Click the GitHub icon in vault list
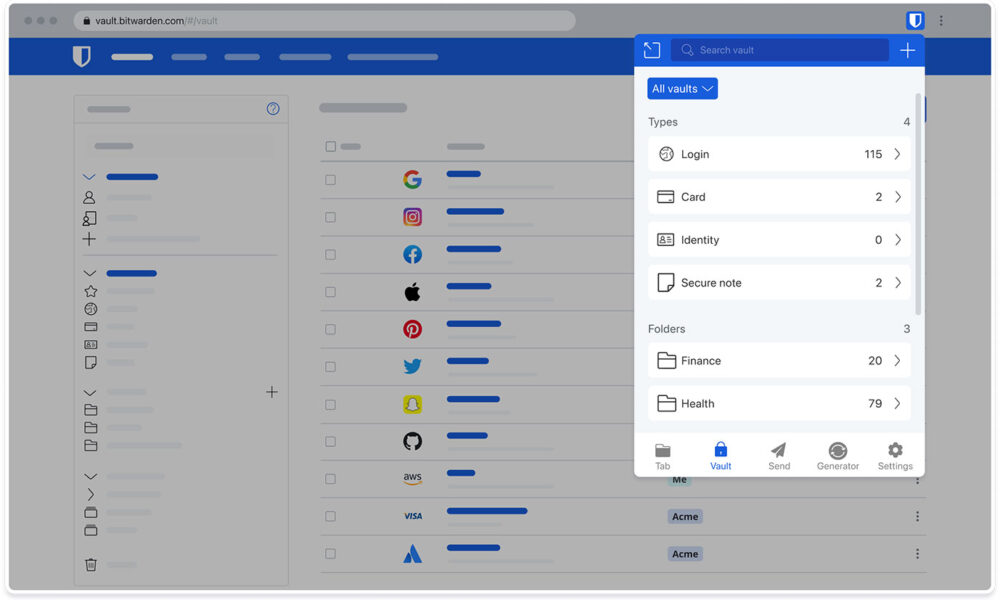Image resolution: width=1000 pixels, height=600 pixels. click(x=413, y=441)
